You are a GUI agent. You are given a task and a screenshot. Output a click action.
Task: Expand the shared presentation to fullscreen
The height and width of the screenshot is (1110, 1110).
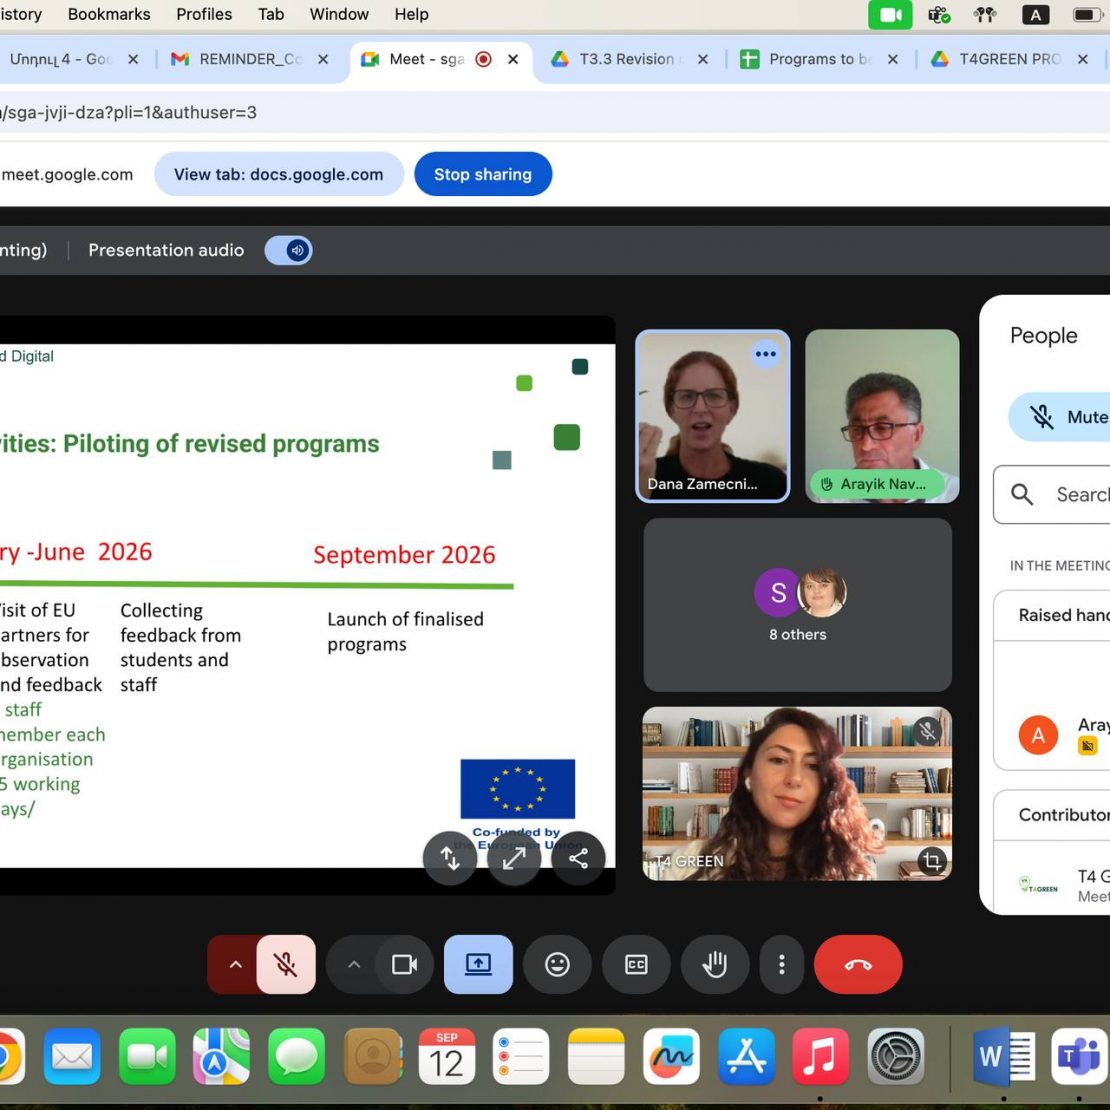coord(514,858)
